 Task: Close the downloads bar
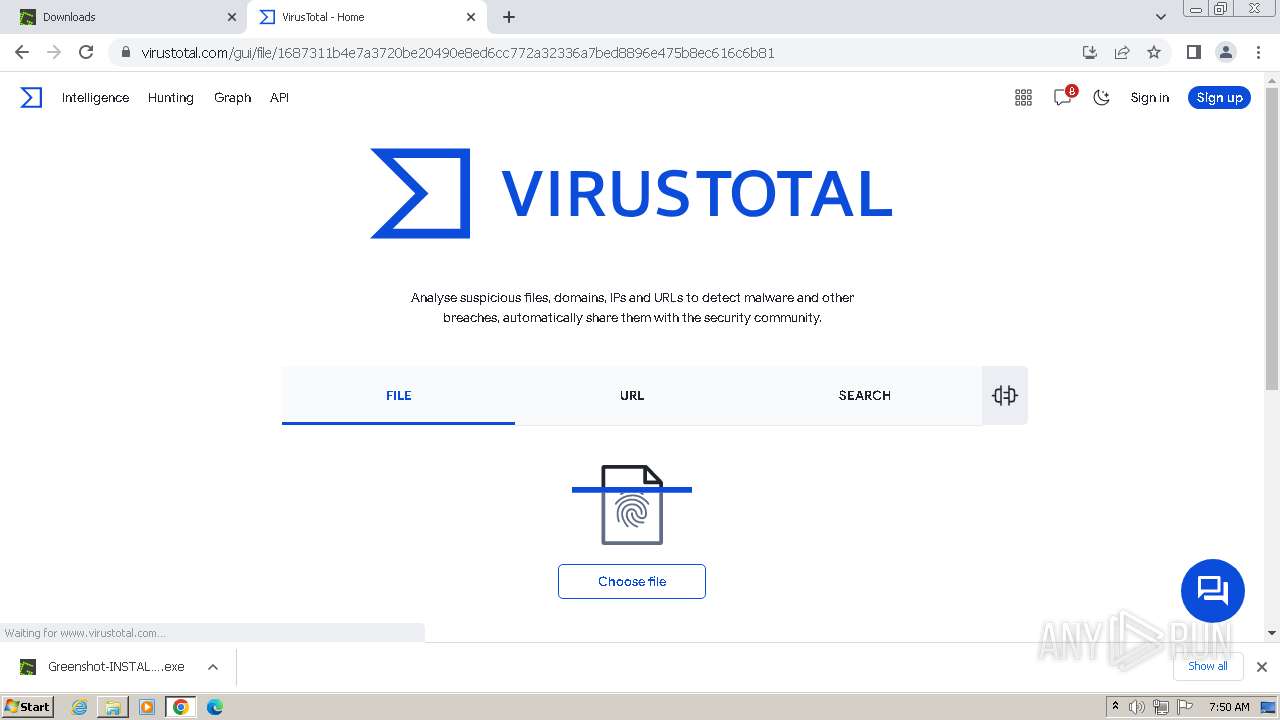[x=1262, y=667]
